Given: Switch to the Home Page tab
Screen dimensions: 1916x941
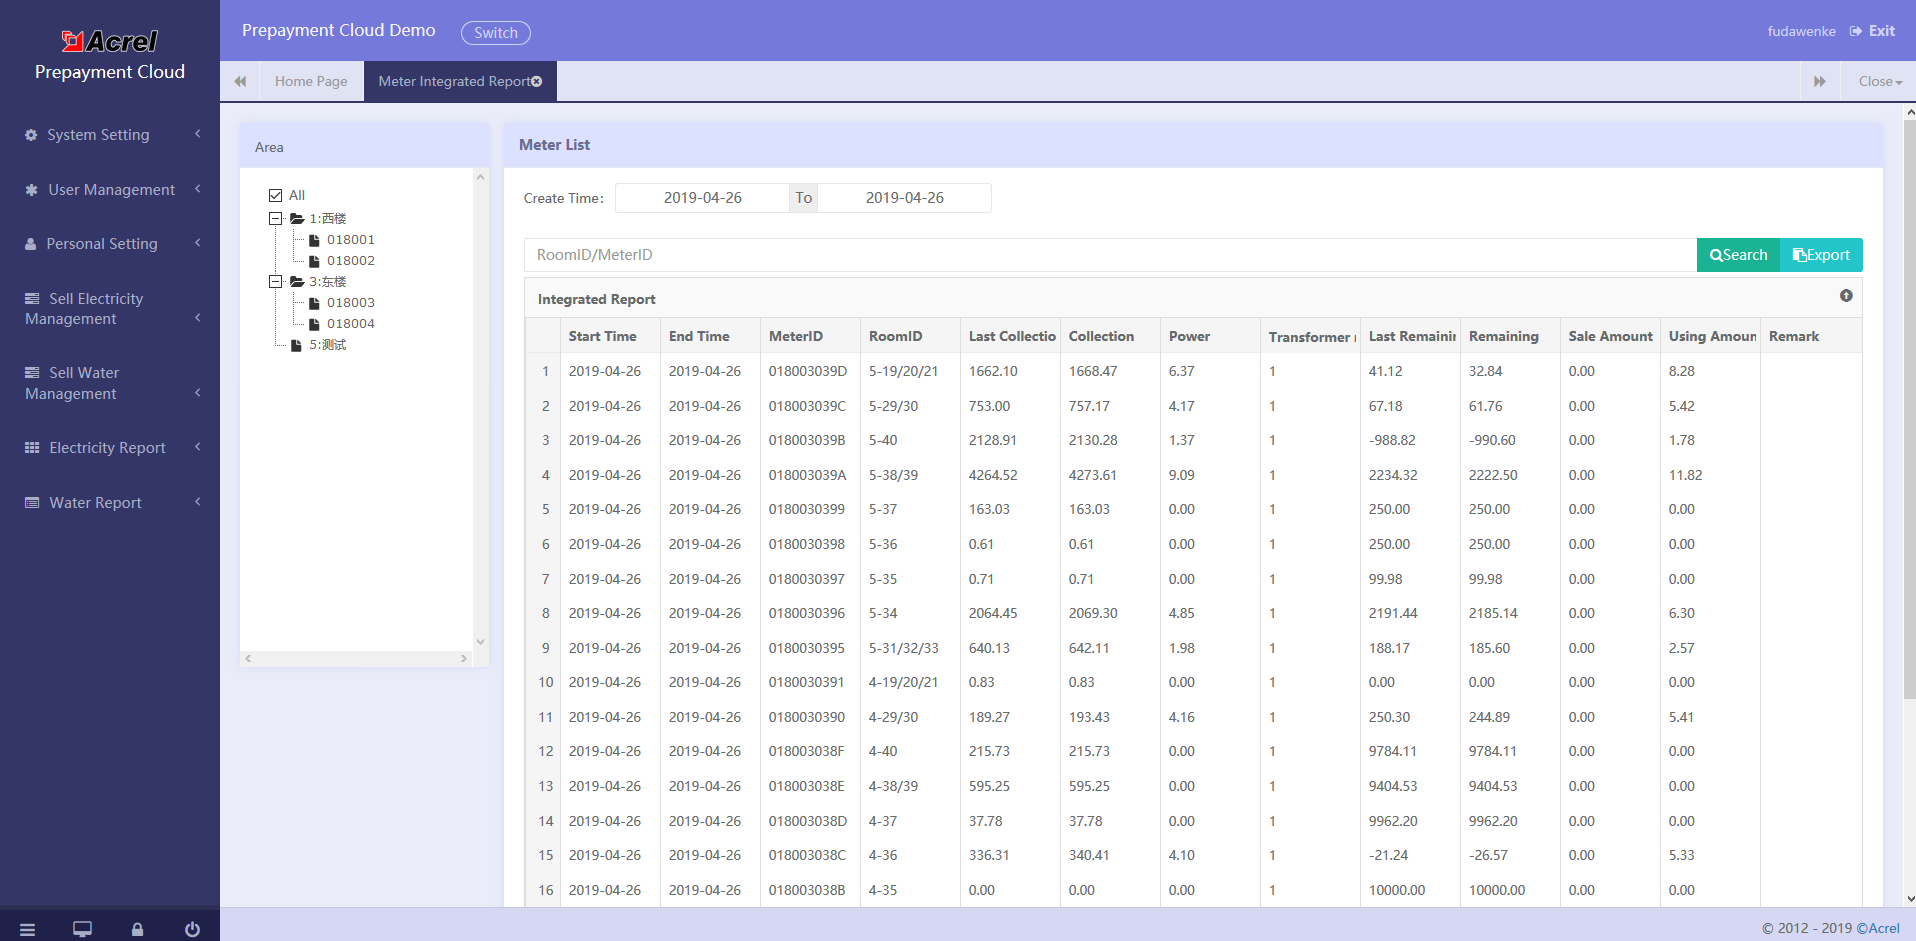Looking at the screenshot, I should [311, 81].
